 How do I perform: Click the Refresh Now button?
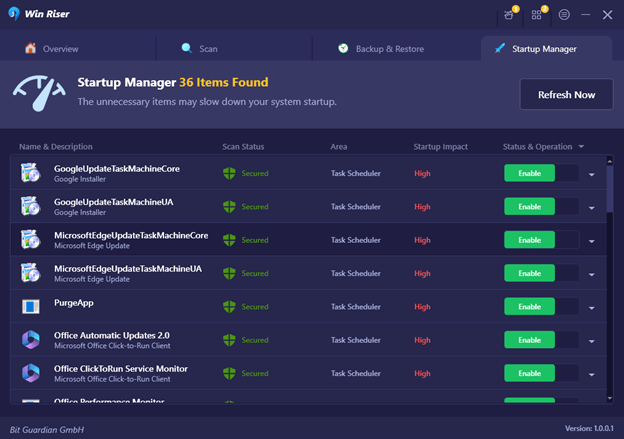(x=566, y=94)
